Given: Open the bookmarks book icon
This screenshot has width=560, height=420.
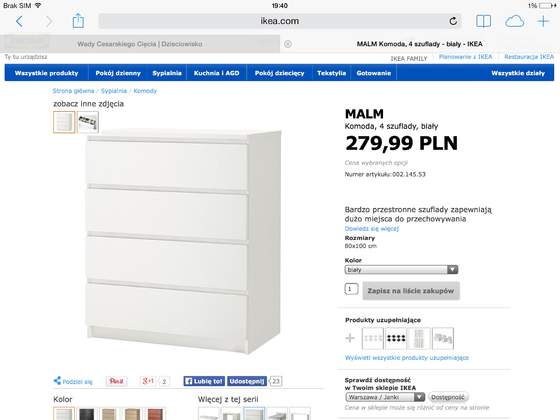Looking at the screenshot, I should coord(483,21).
